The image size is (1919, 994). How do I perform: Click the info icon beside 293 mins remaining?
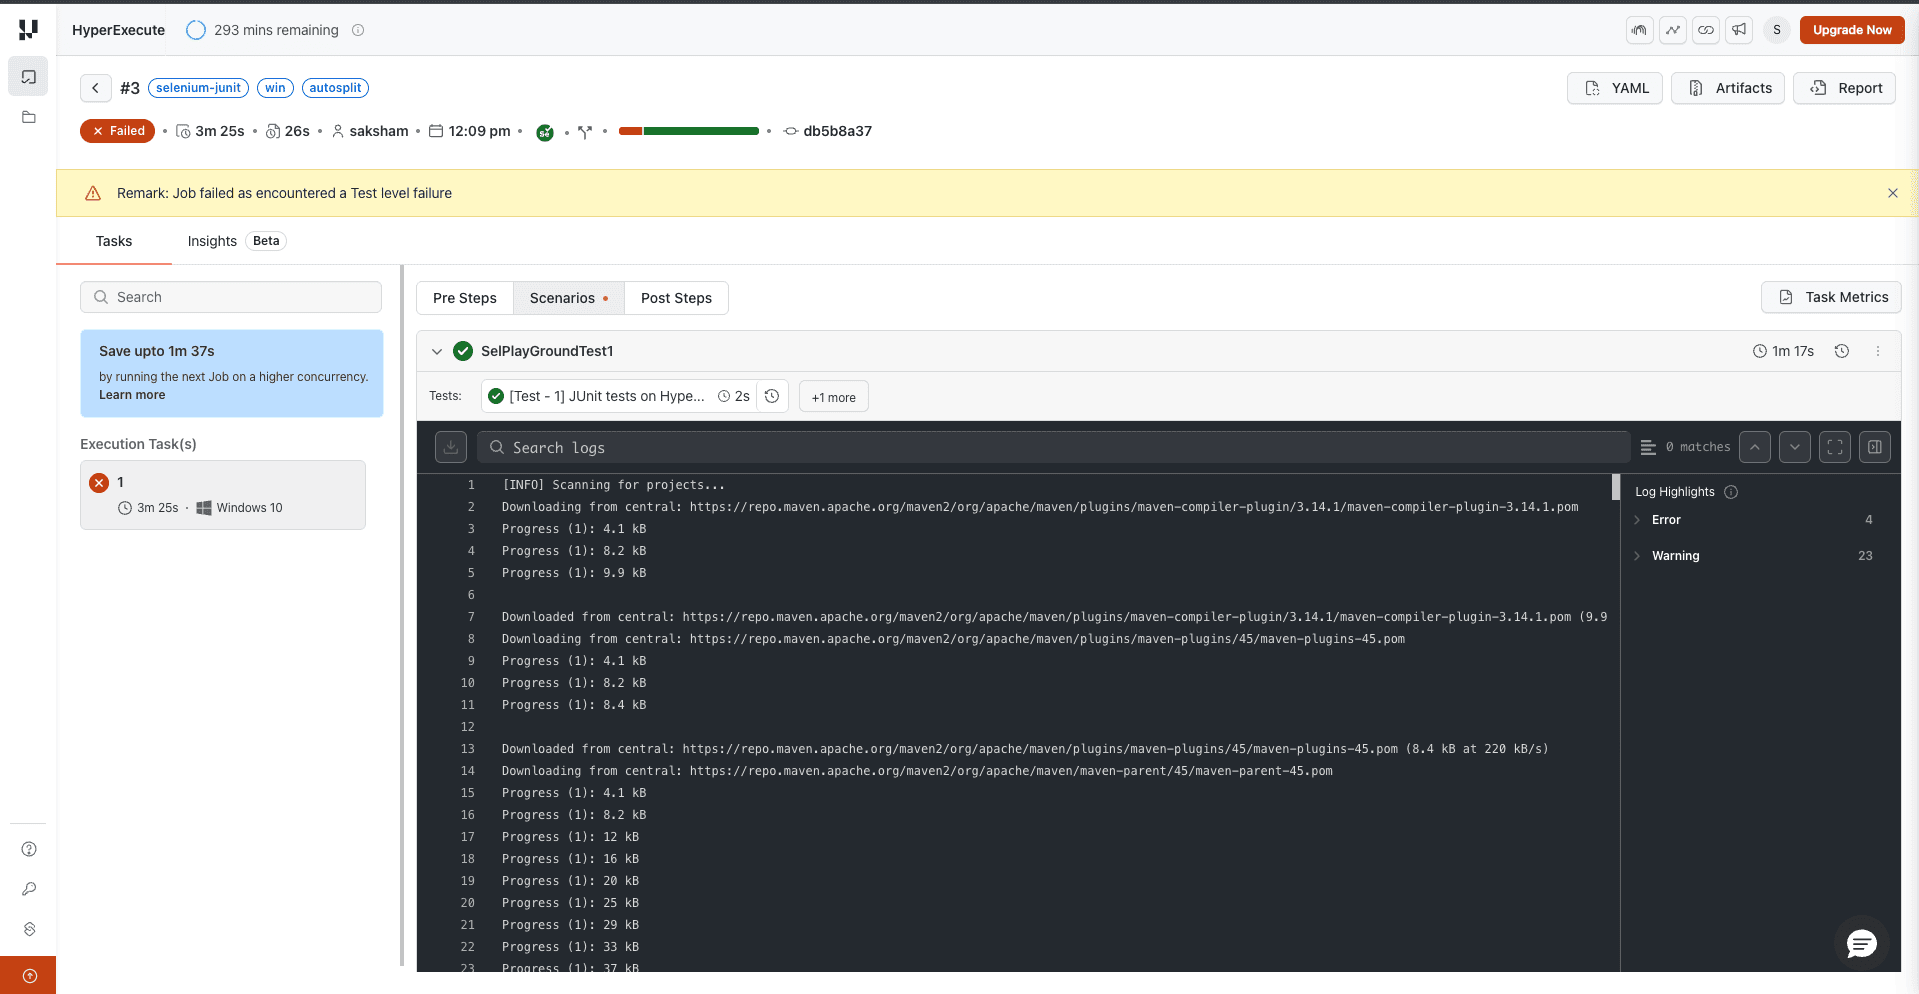pos(358,30)
